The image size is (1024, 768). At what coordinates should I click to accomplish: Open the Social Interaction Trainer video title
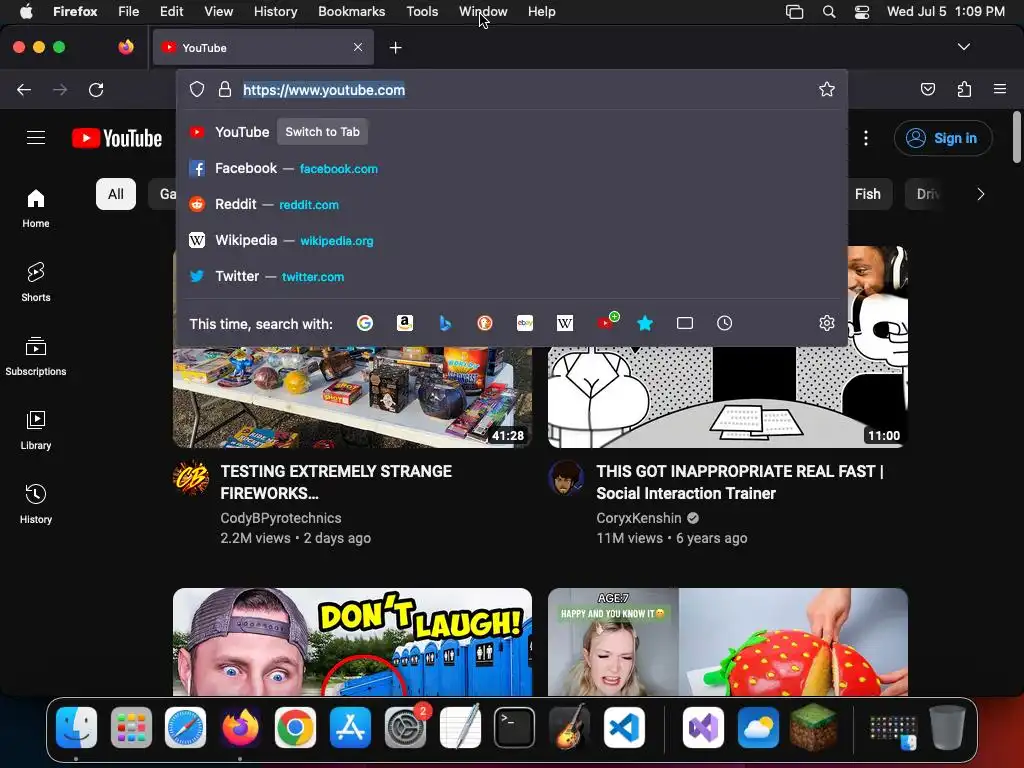739,482
